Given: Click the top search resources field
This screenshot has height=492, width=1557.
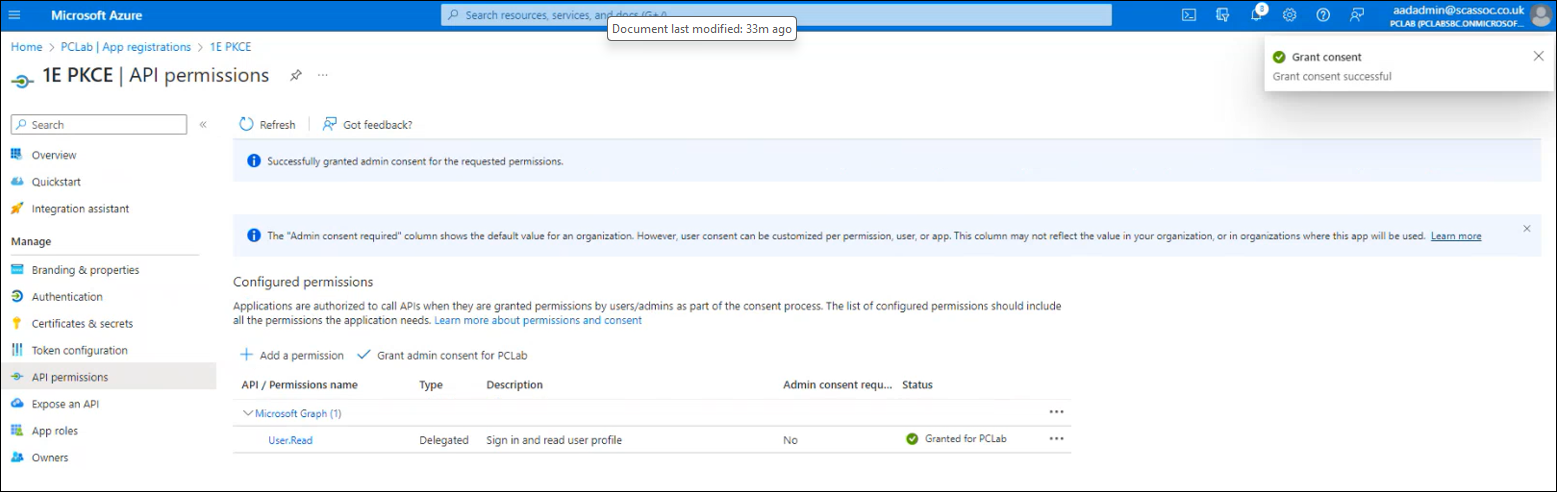Looking at the screenshot, I should point(775,15).
